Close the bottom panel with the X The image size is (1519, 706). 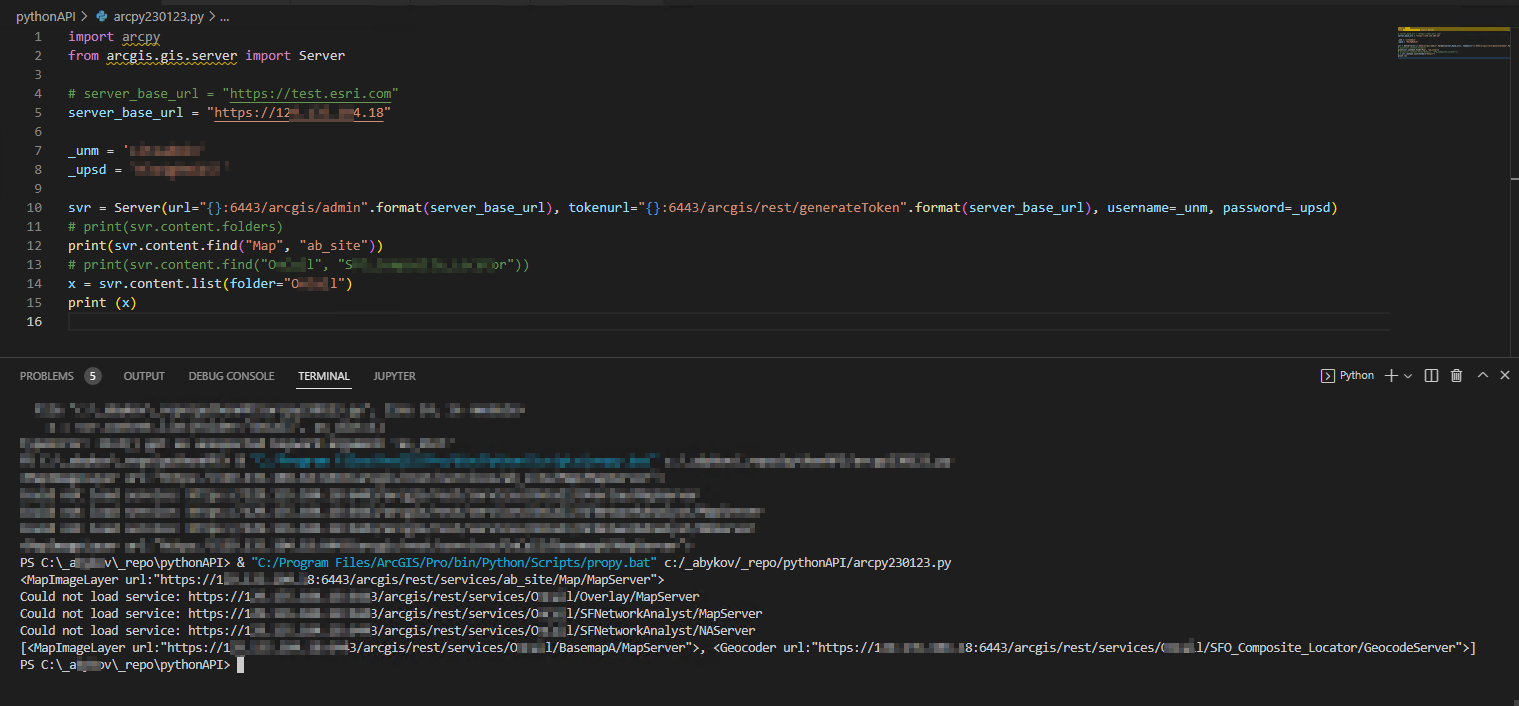click(x=1505, y=376)
